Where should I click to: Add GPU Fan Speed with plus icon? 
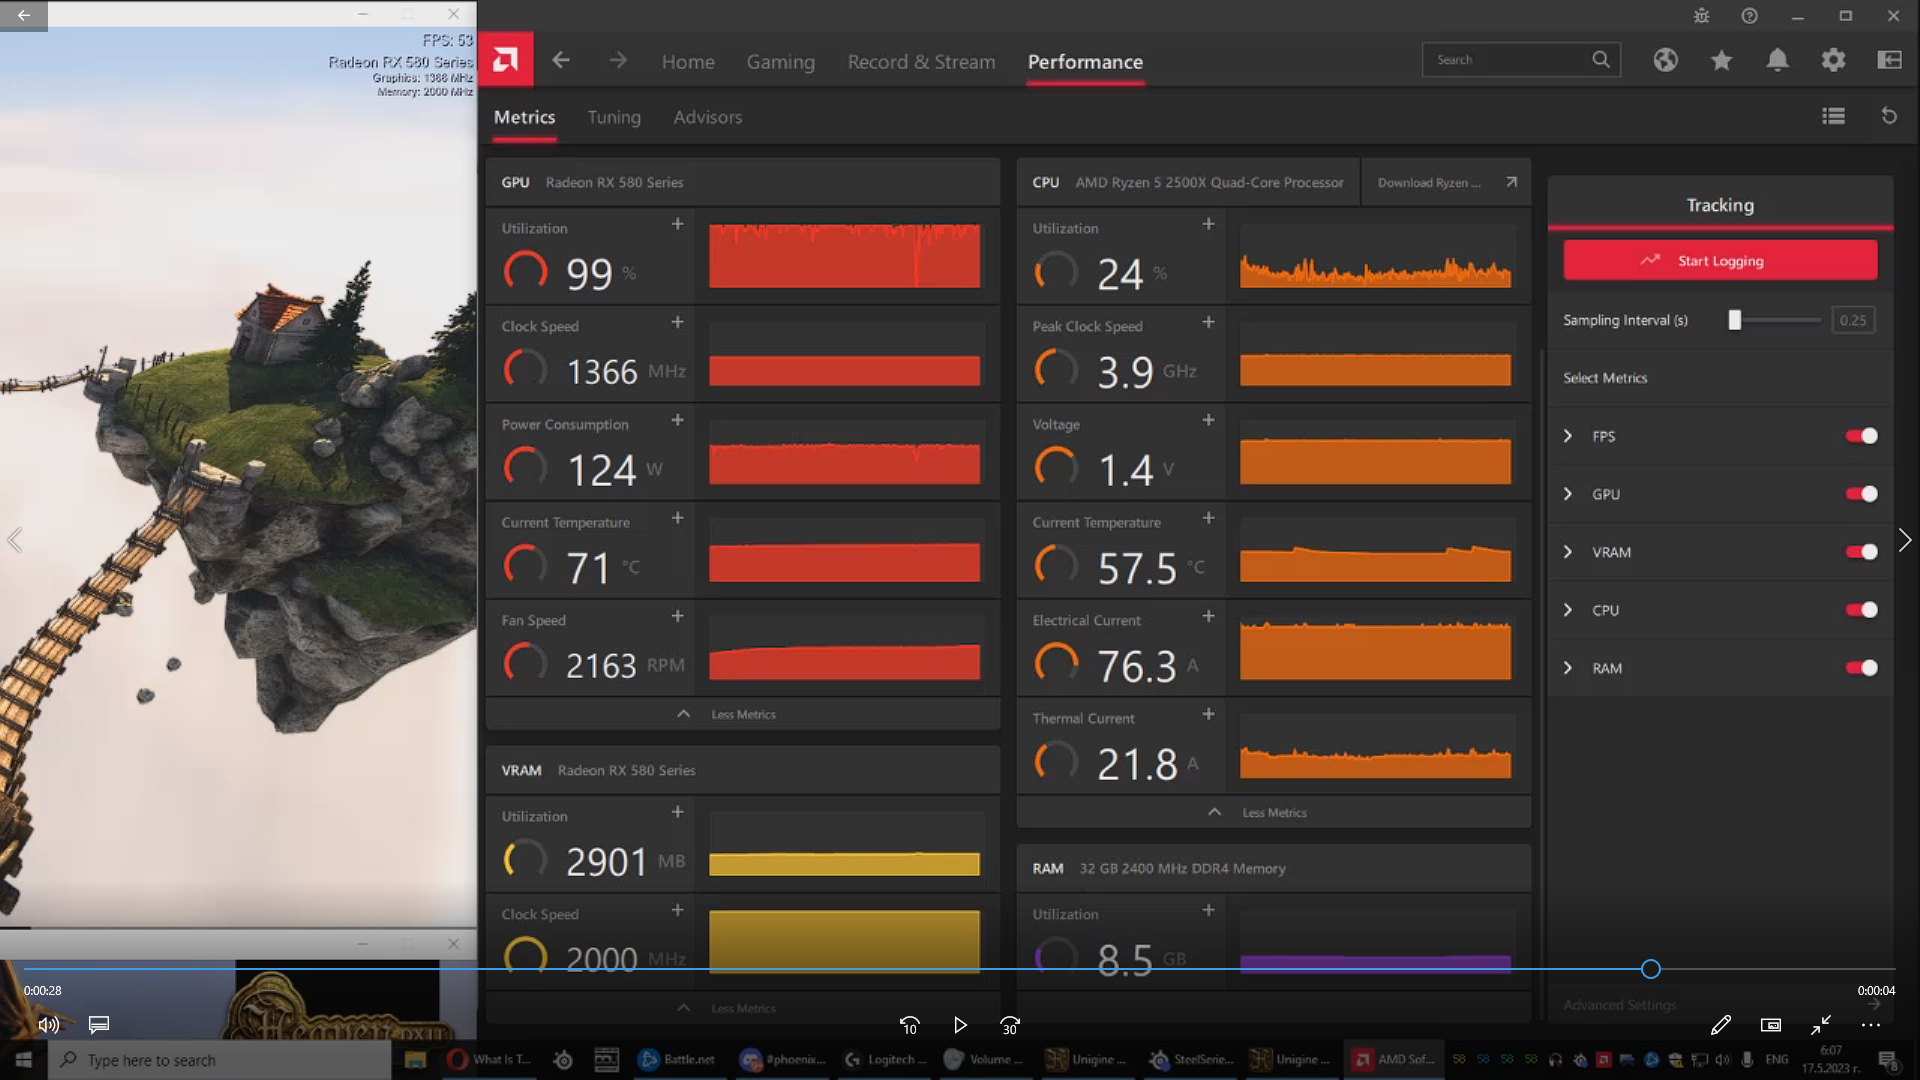coord(677,616)
